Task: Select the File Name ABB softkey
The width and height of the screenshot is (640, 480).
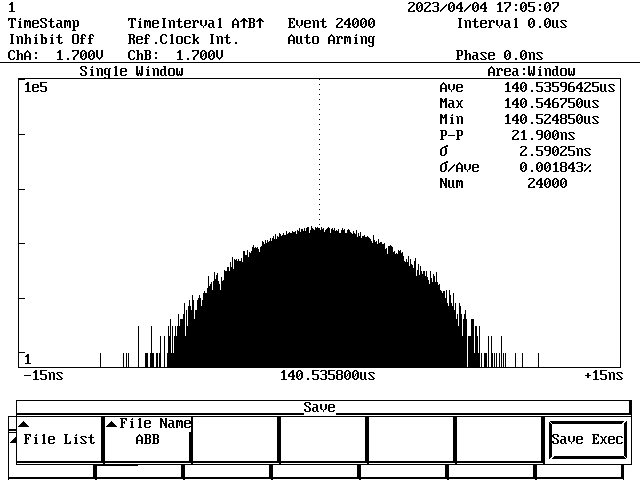Action: pyautogui.click(x=147, y=438)
